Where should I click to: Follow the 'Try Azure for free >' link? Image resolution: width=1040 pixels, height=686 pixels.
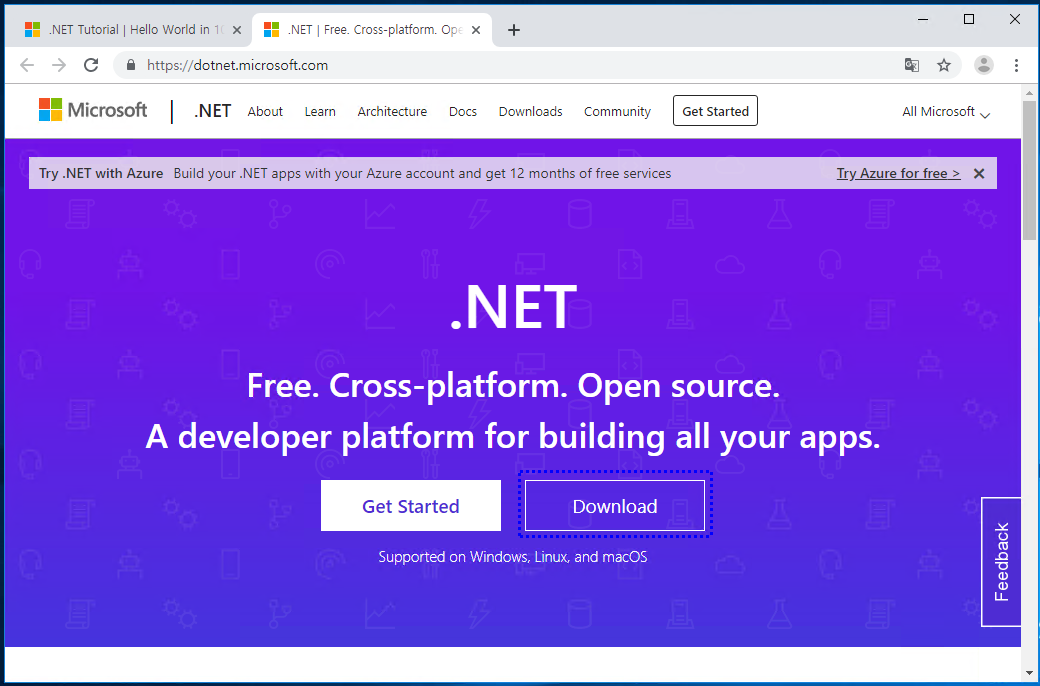click(x=898, y=173)
